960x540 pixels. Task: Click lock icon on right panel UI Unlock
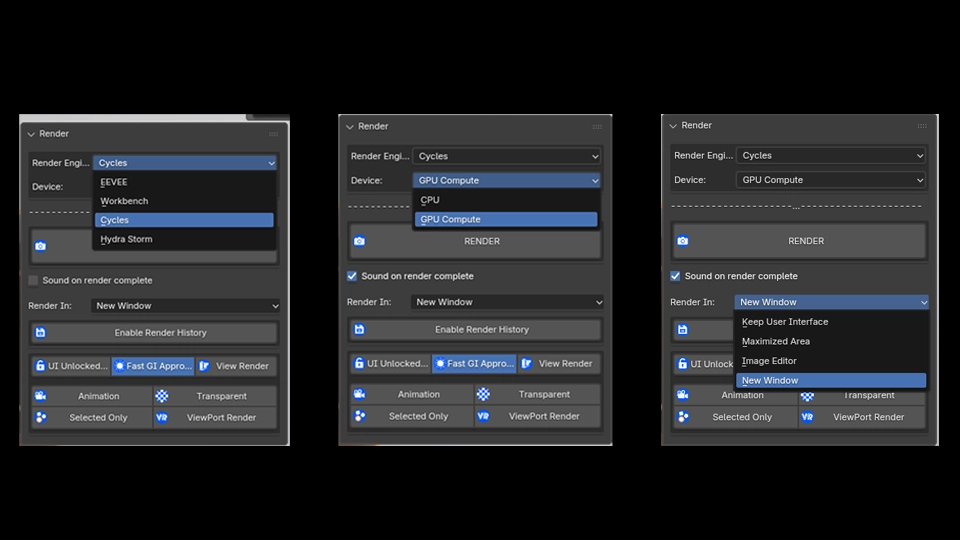[x=683, y=364]
